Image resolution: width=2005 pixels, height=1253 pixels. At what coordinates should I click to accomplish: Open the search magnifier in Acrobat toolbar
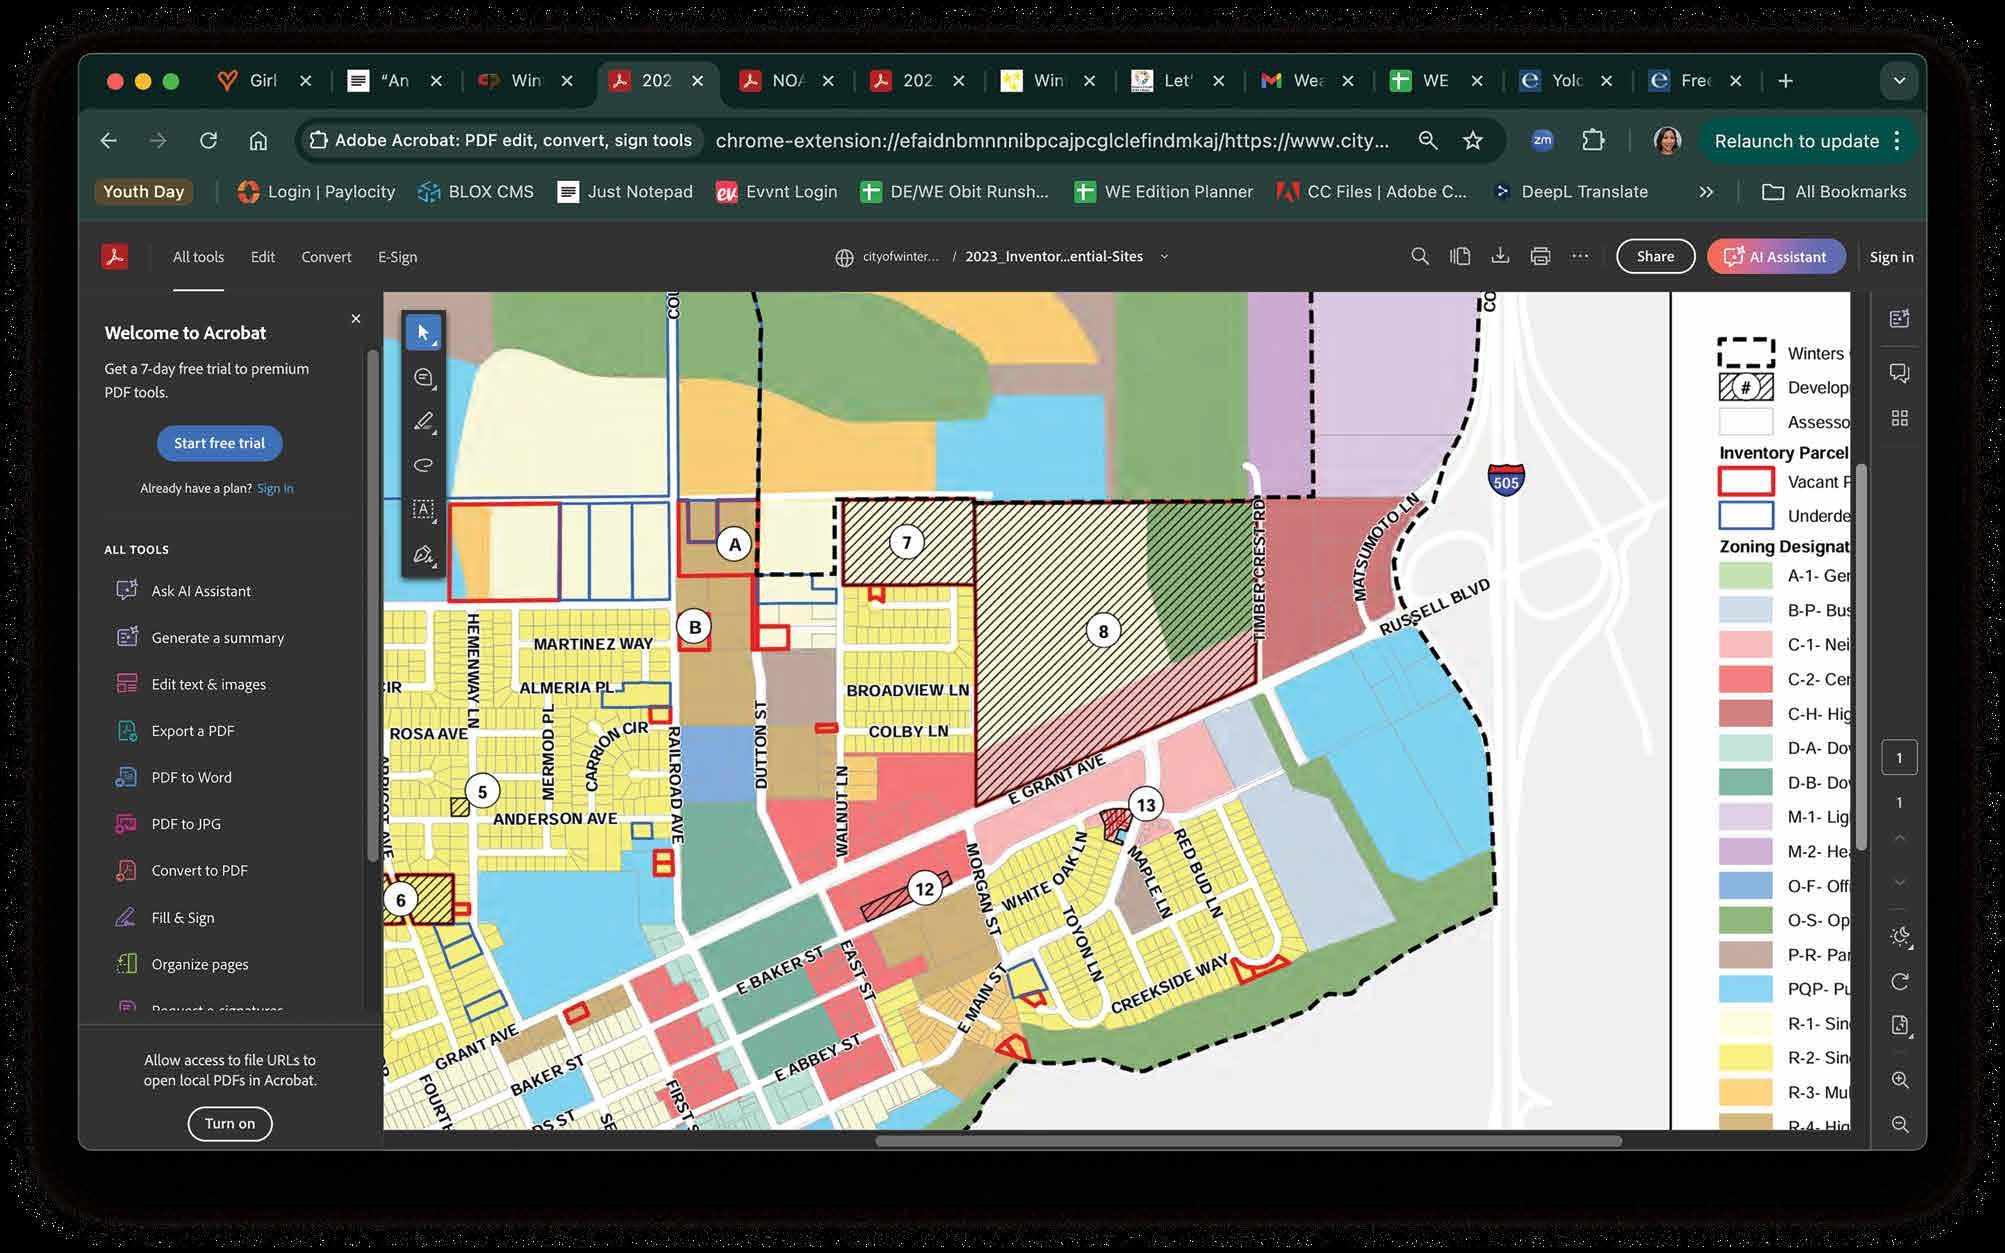coord(1419,256)
